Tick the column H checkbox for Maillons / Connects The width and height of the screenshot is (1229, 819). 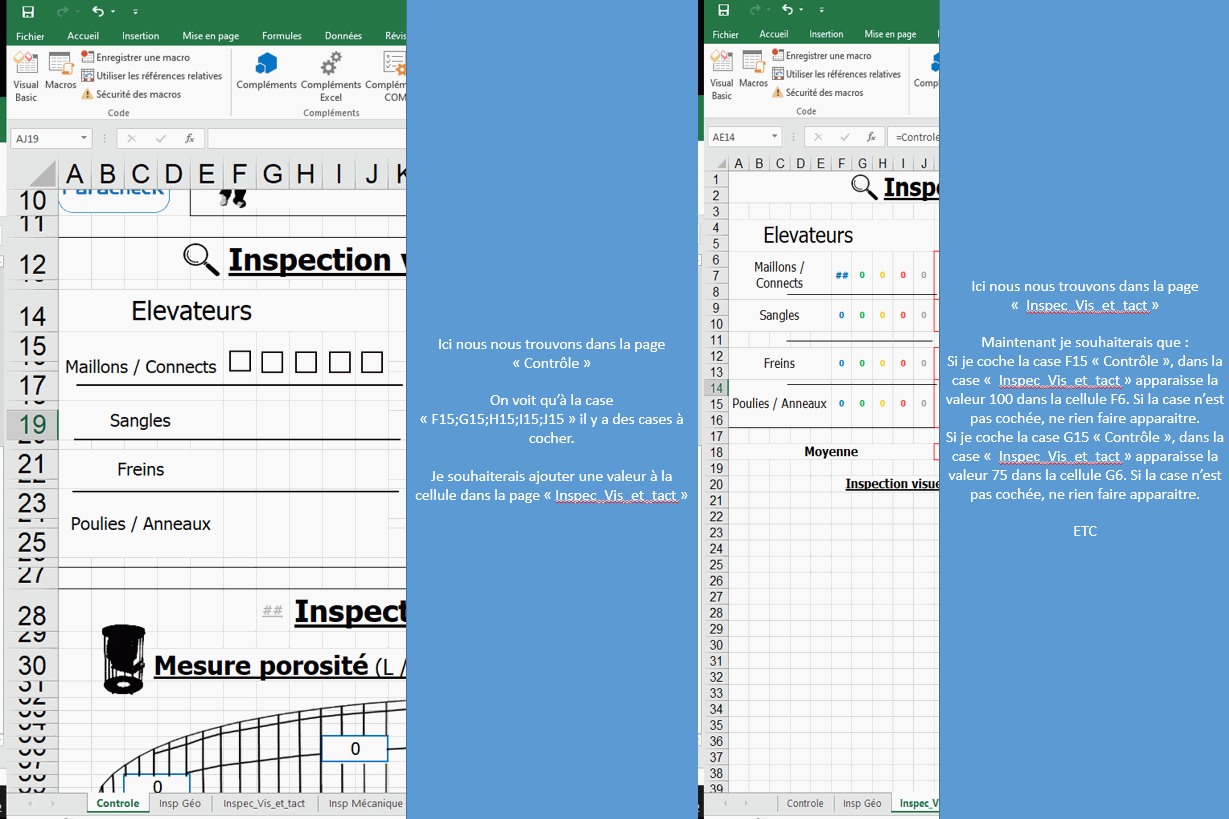pos(306,361)
